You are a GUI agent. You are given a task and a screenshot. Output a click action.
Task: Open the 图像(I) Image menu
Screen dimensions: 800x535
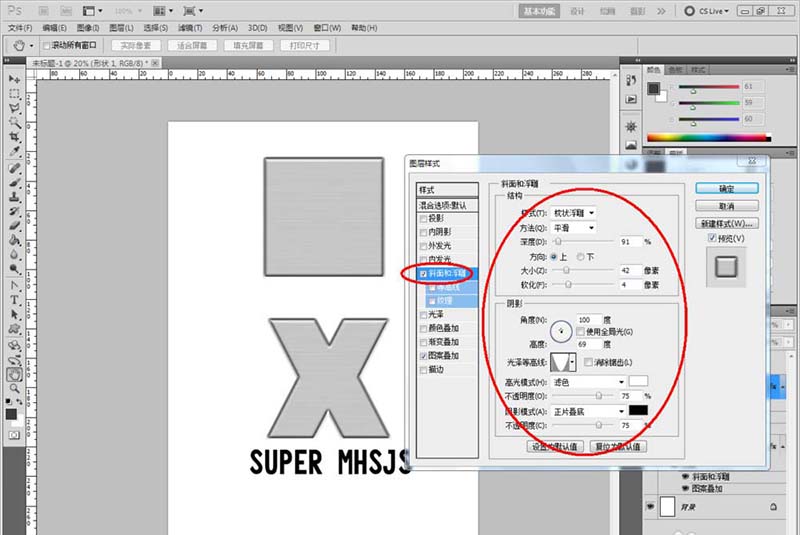coord(88,28)
